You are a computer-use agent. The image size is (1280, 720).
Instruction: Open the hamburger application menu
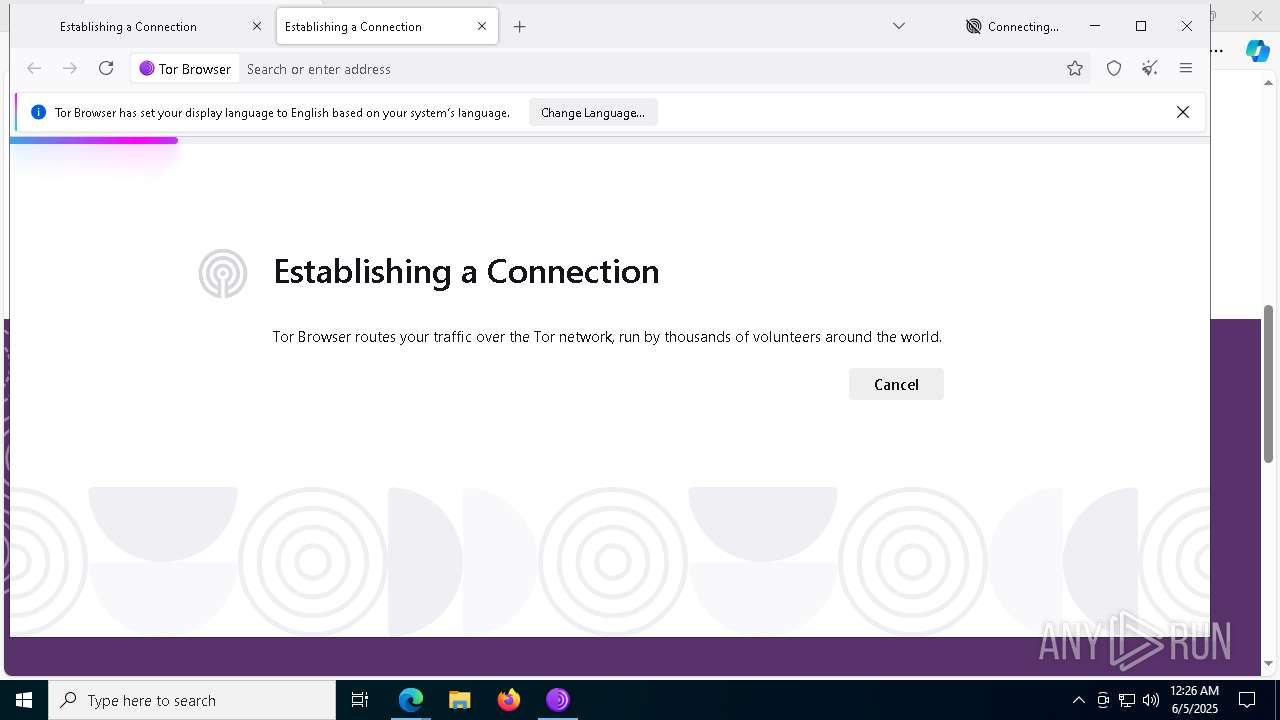1186,68
